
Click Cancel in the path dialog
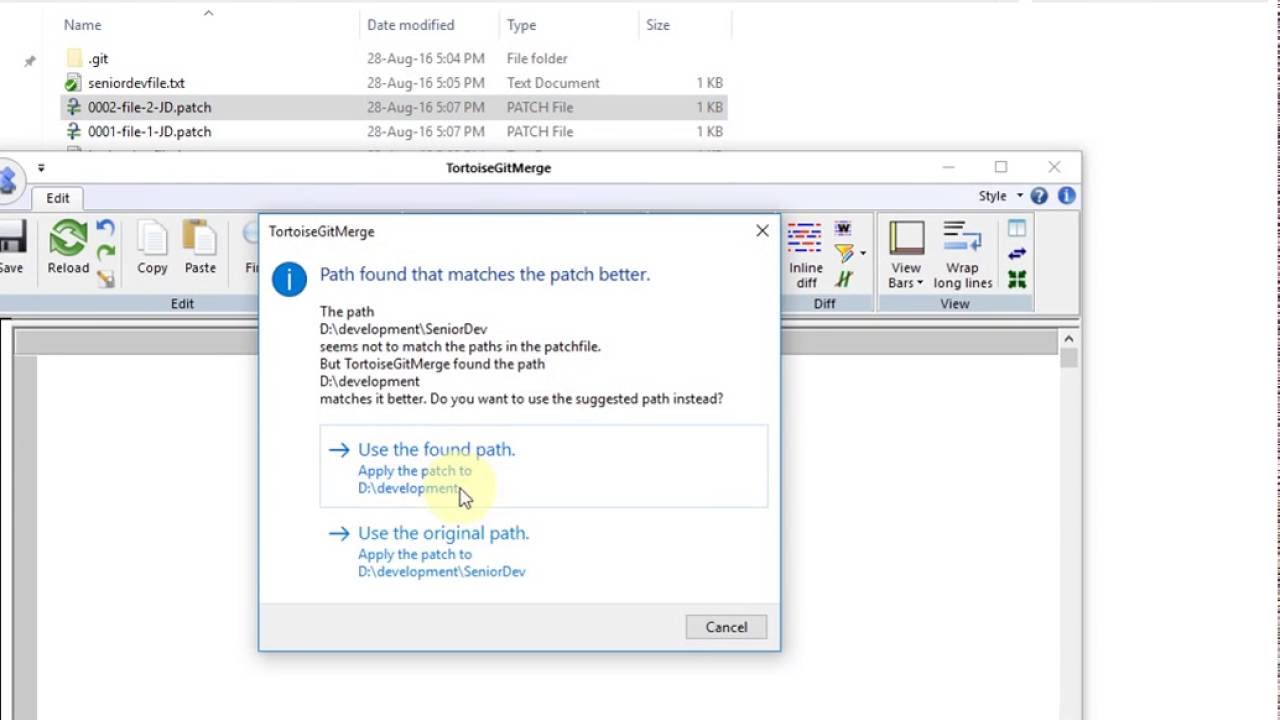click(726, 627)
